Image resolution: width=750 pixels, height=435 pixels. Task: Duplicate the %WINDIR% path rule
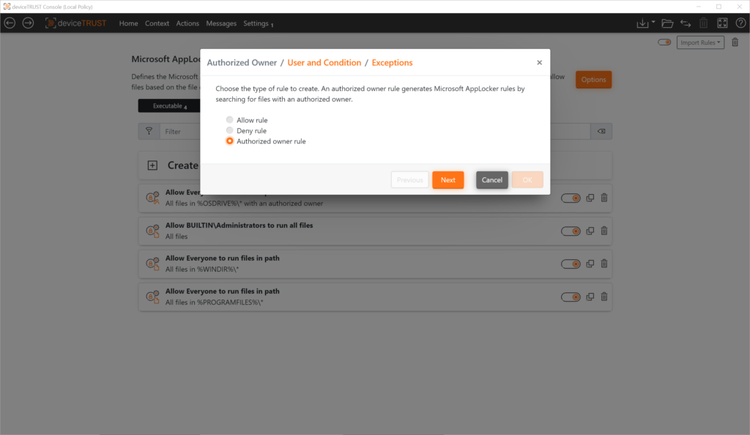590,264
